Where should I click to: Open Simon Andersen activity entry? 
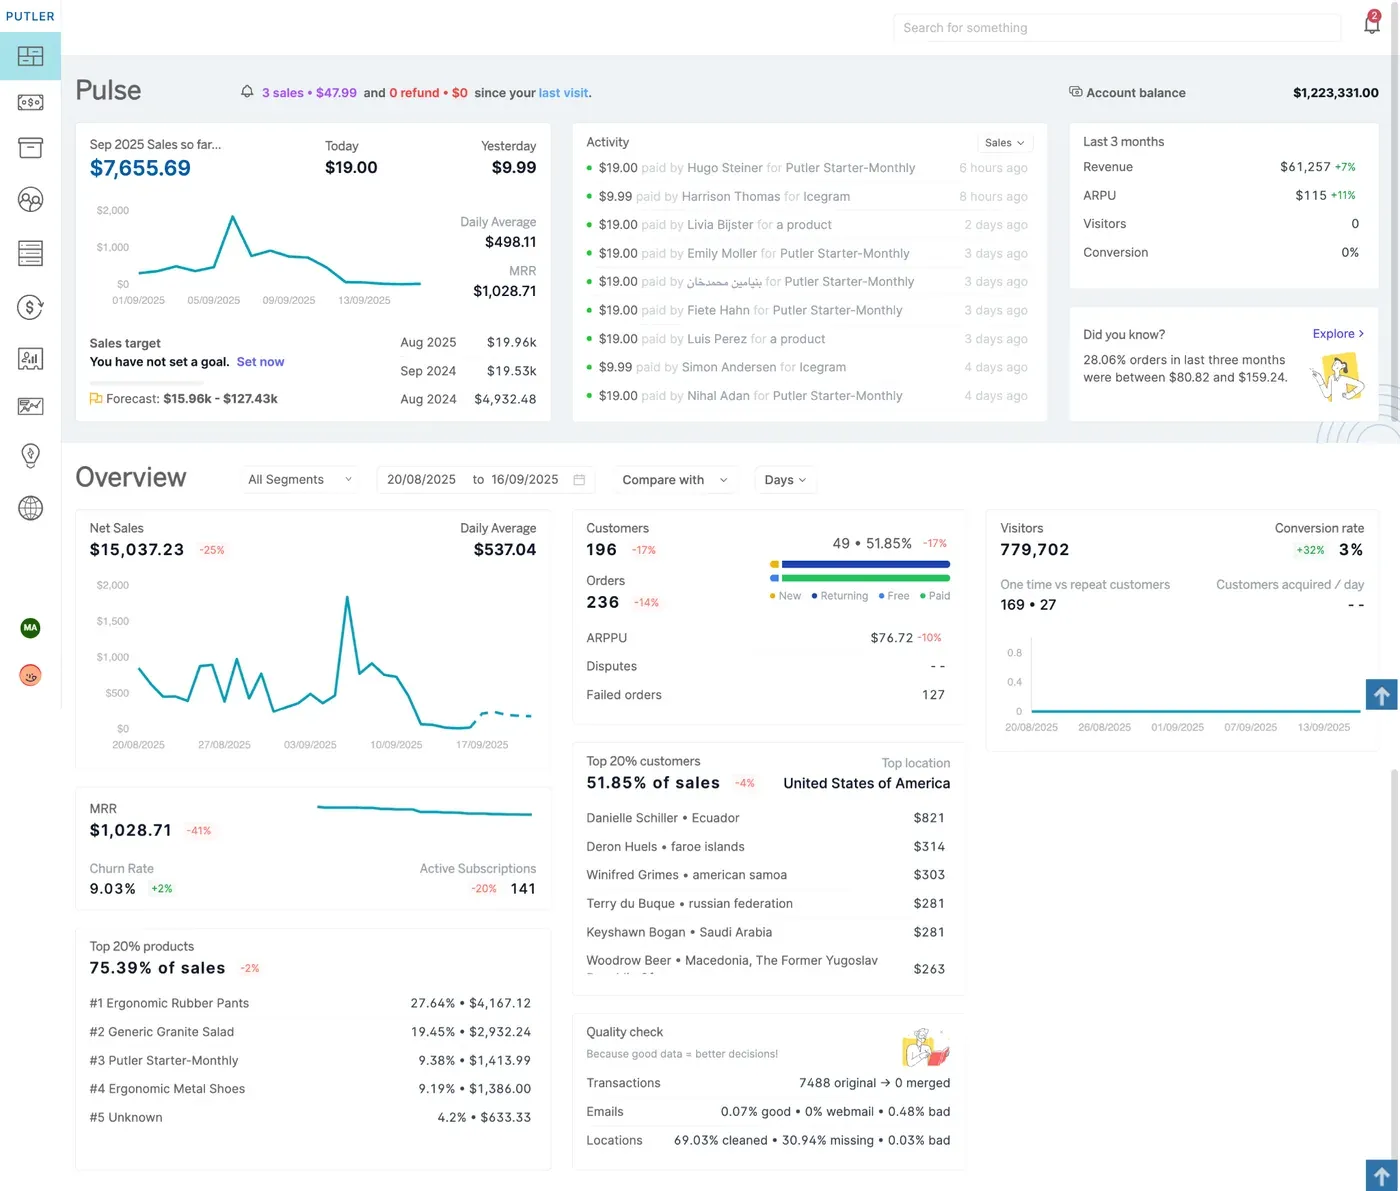(x=807, y=368)
